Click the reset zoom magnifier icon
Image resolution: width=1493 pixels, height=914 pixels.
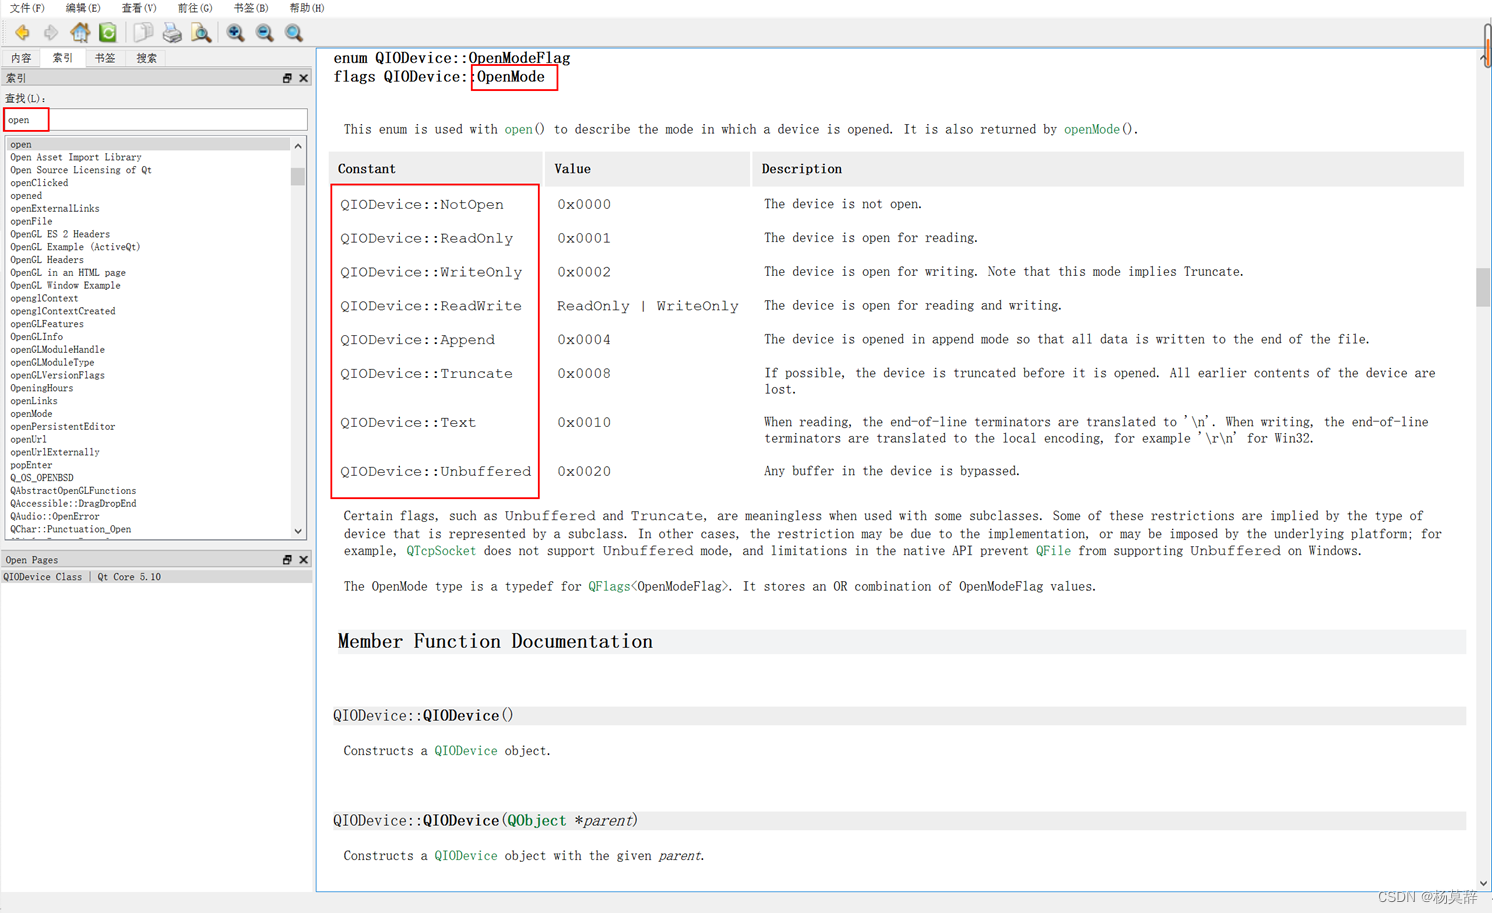(x=294, y=33)
